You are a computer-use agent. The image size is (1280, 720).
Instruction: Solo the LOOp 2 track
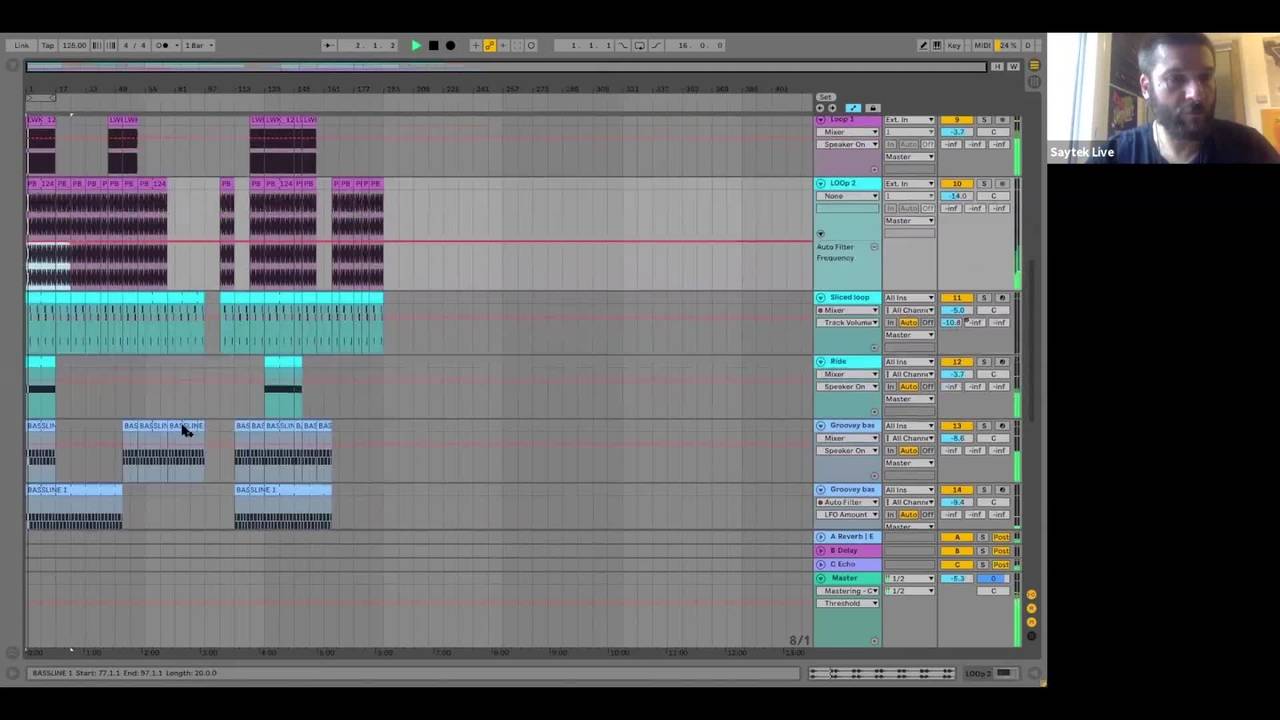point(984,184)
